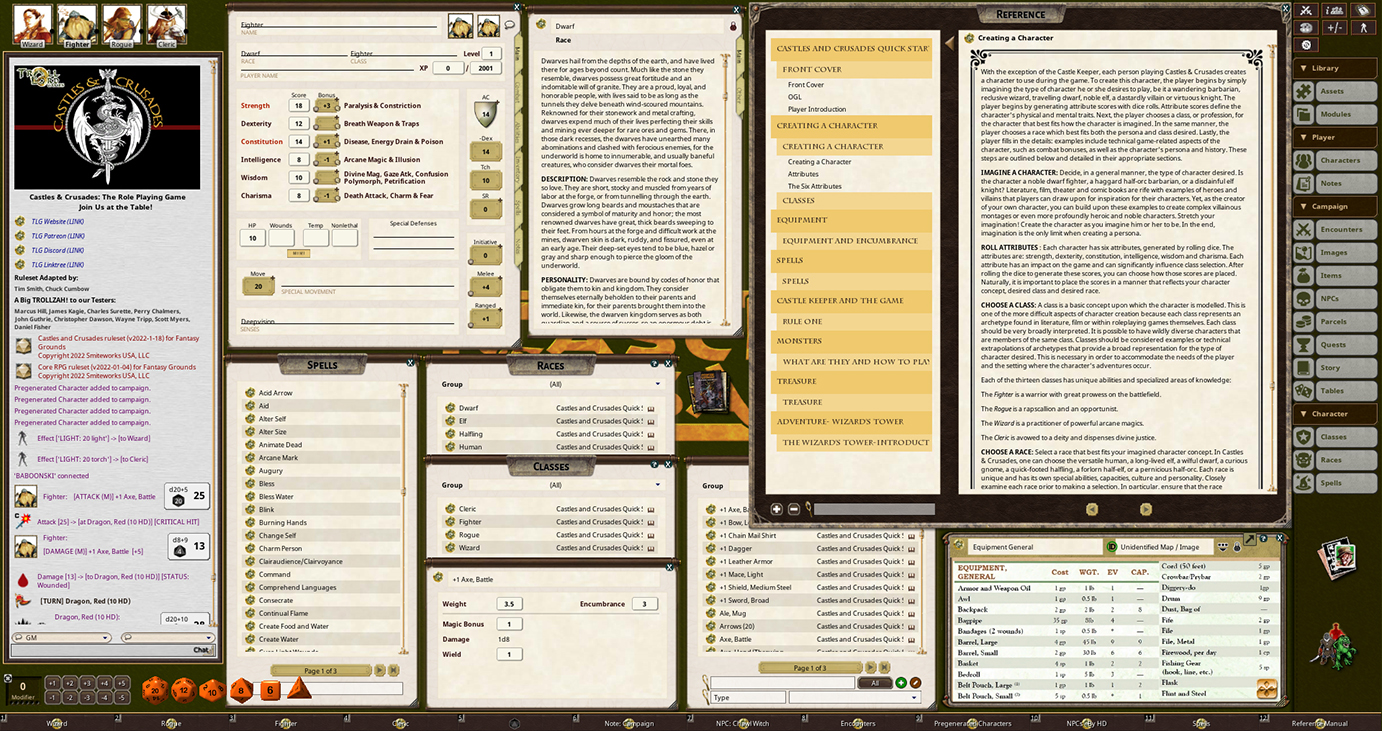Toggle the +3 modifier button

[x=87, y=683]
